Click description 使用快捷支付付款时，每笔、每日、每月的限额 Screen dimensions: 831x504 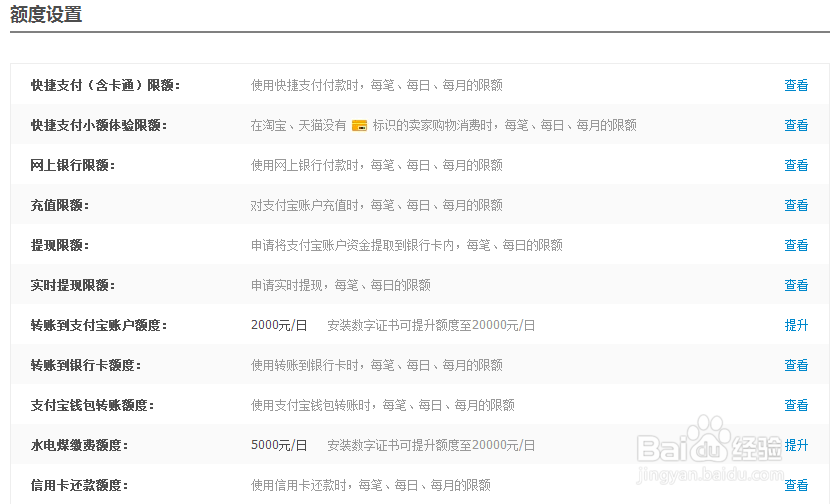tap(377, 85)
